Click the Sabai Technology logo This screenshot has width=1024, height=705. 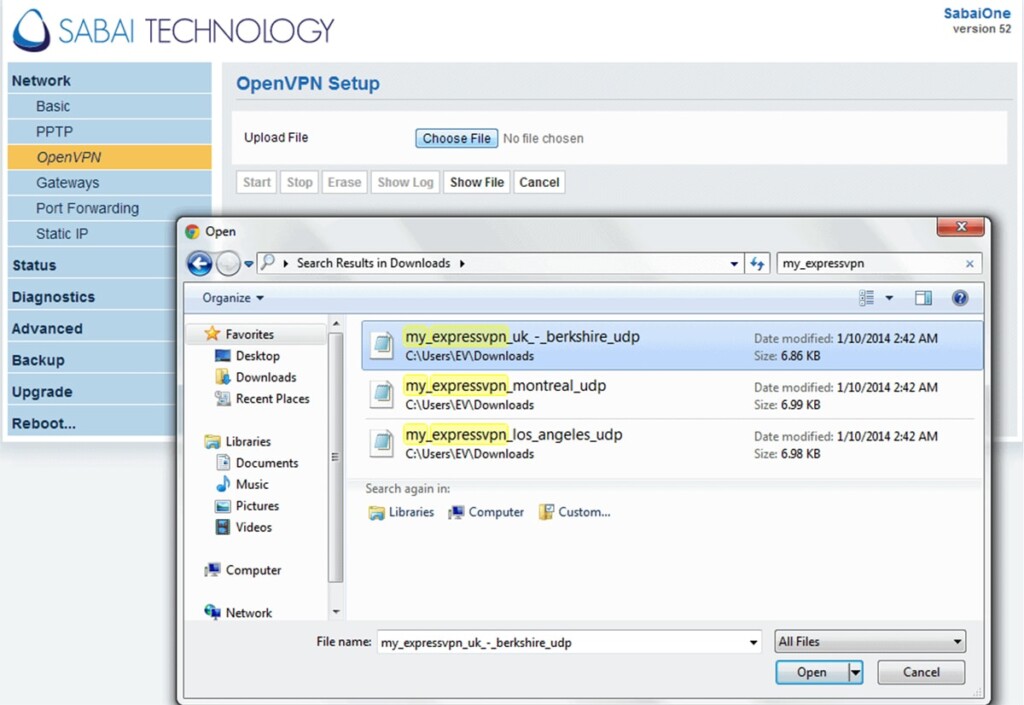pos(173,30)
